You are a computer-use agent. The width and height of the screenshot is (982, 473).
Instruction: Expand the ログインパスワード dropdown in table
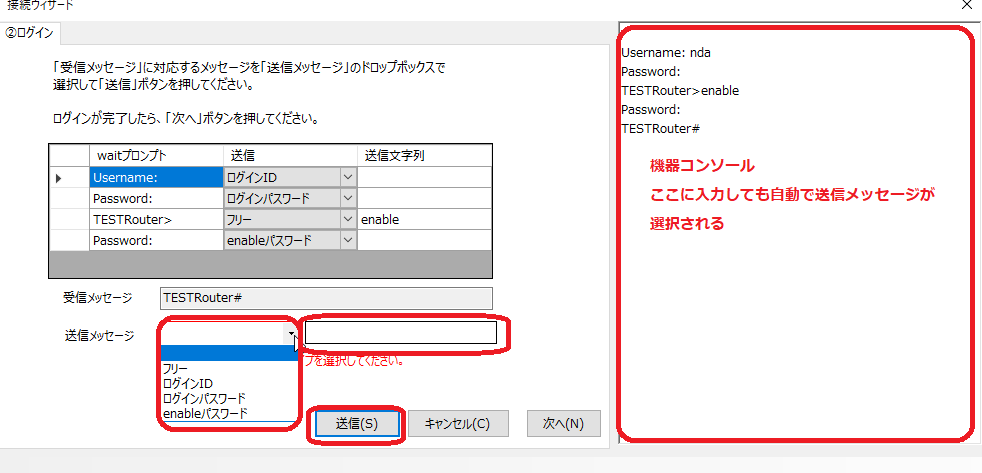click(348, 198)
